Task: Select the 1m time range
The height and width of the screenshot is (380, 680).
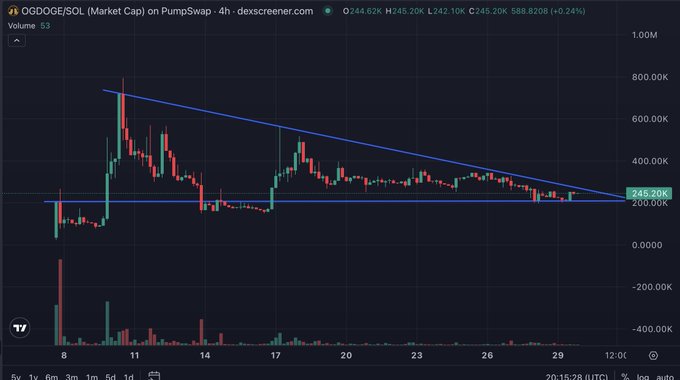Action: pyautogui.click(x=92, y=377)
